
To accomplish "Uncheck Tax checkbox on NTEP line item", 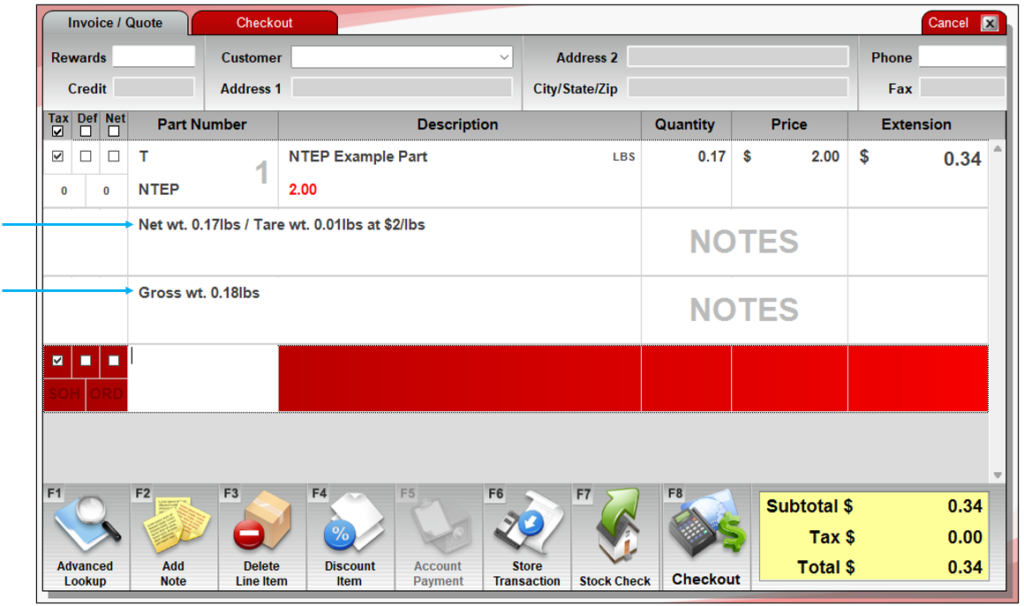I will [57, 157].
